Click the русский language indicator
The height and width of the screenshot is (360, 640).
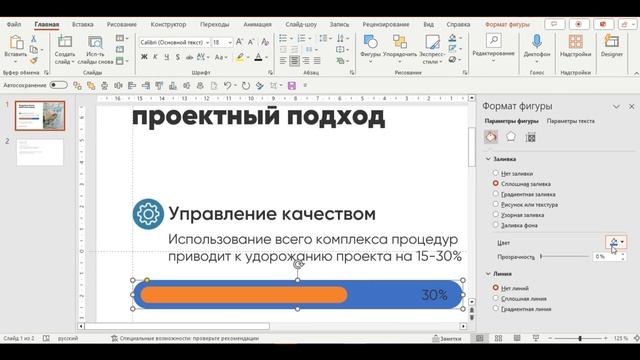pos(68,338)
